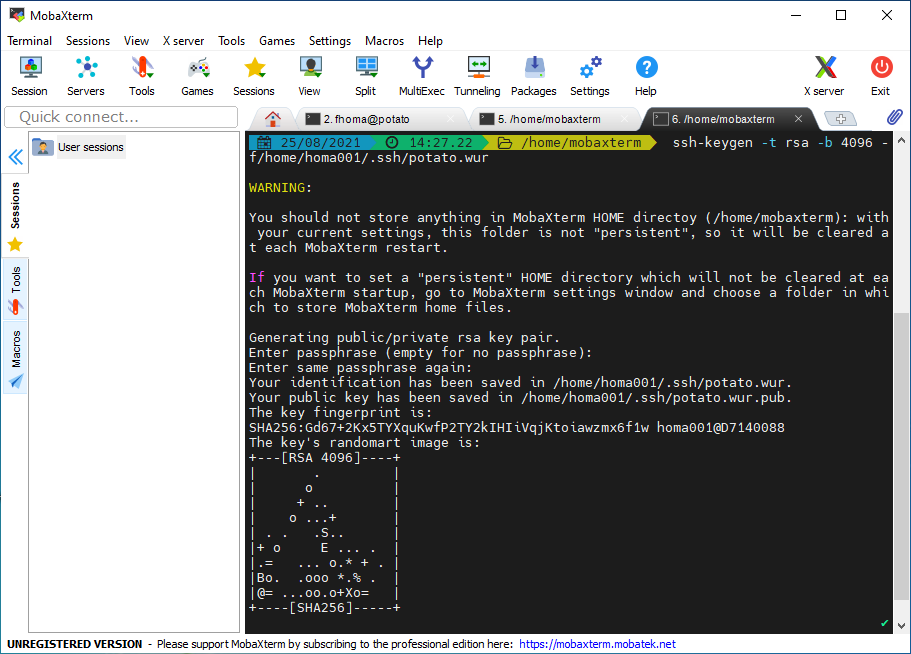911x654 pixels.
Task: Click terminal scrollbar up arrow
Action: point(901,141)
